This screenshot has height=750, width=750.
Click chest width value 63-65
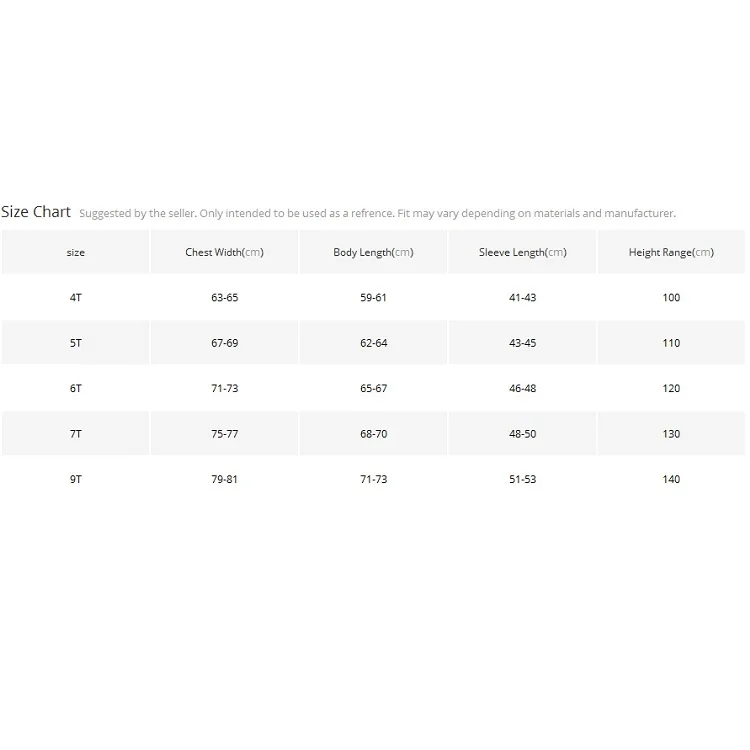[x=224, y=297]
